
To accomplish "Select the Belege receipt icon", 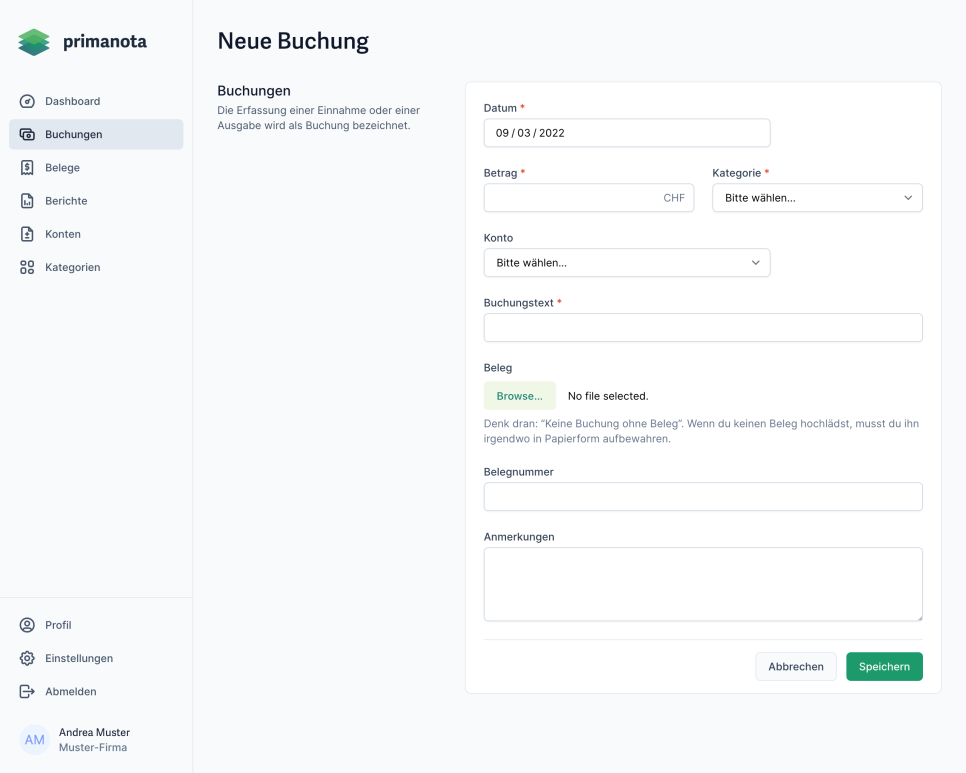I will pyautogui.click(x=28, y=168).
